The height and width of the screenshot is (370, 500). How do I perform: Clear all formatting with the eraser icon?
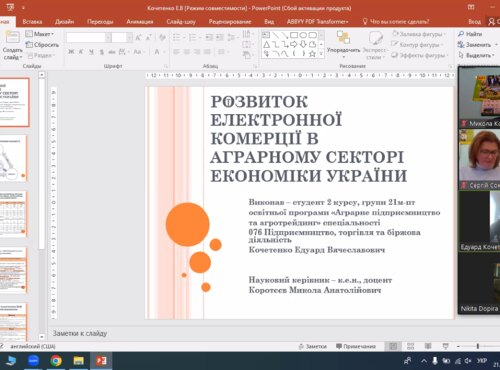(x=162, y=38)
